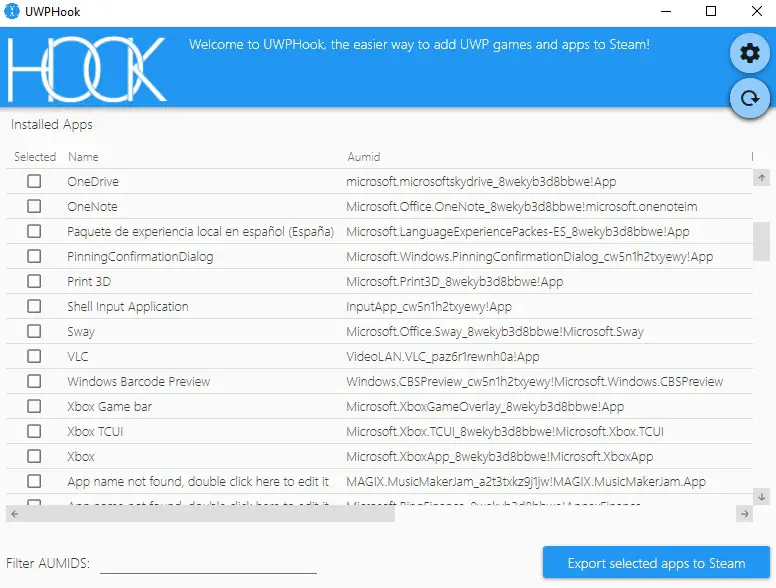Check the PinningConfirmationDialog row checkbox

34,256
